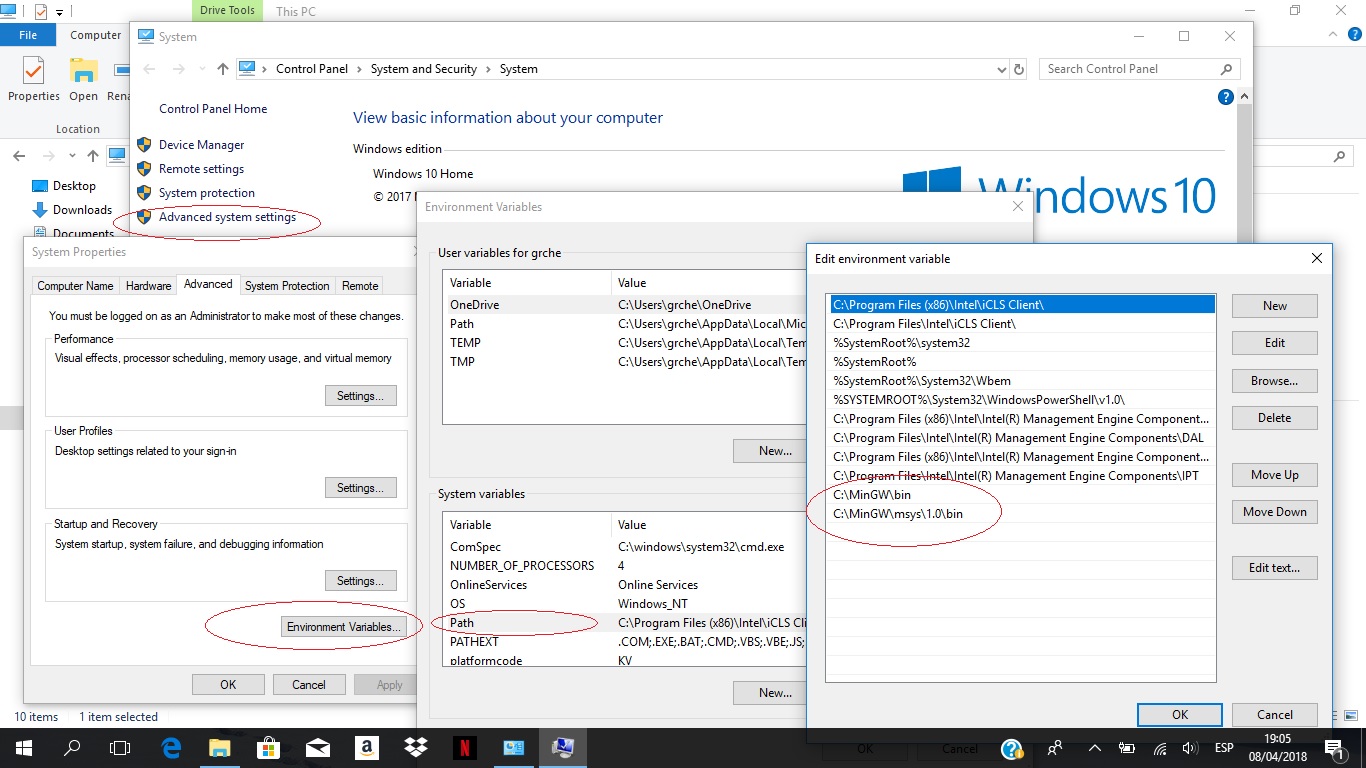Screen dimensions: 1366x768
Task: Click System and Security breadcrumb
Action: click(x=423, y=69)
